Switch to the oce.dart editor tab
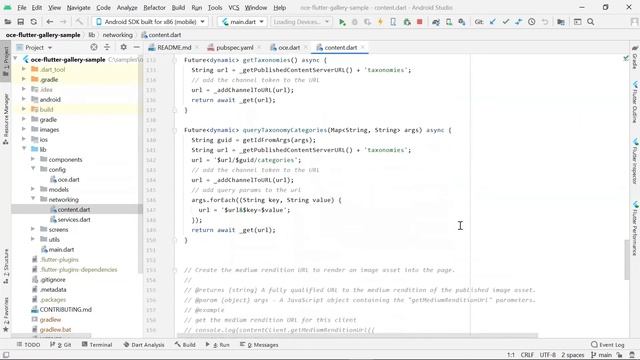Screen dimensions: 640x360 click(x=289, y=47)
